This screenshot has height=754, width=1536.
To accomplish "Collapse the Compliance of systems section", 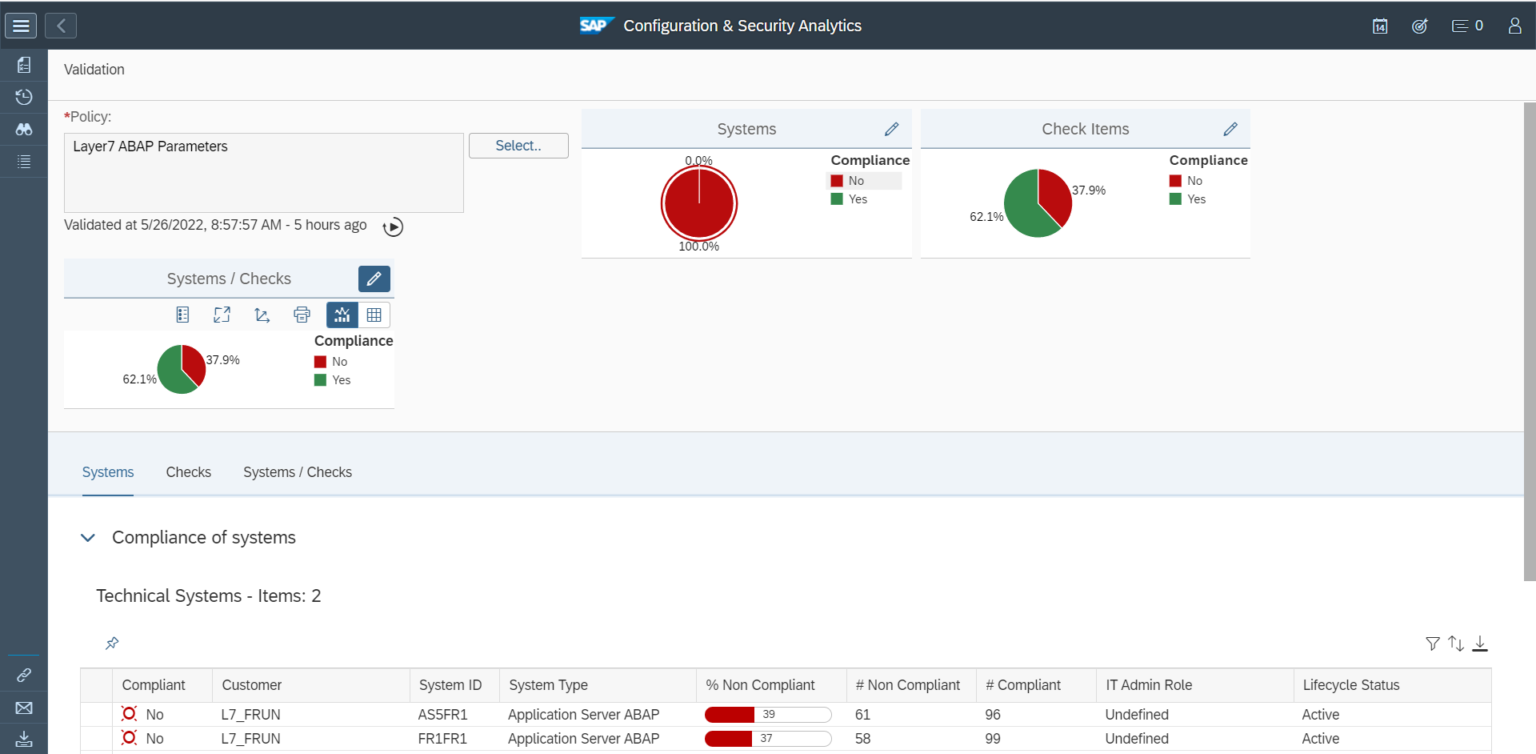I will coord(88,537).
